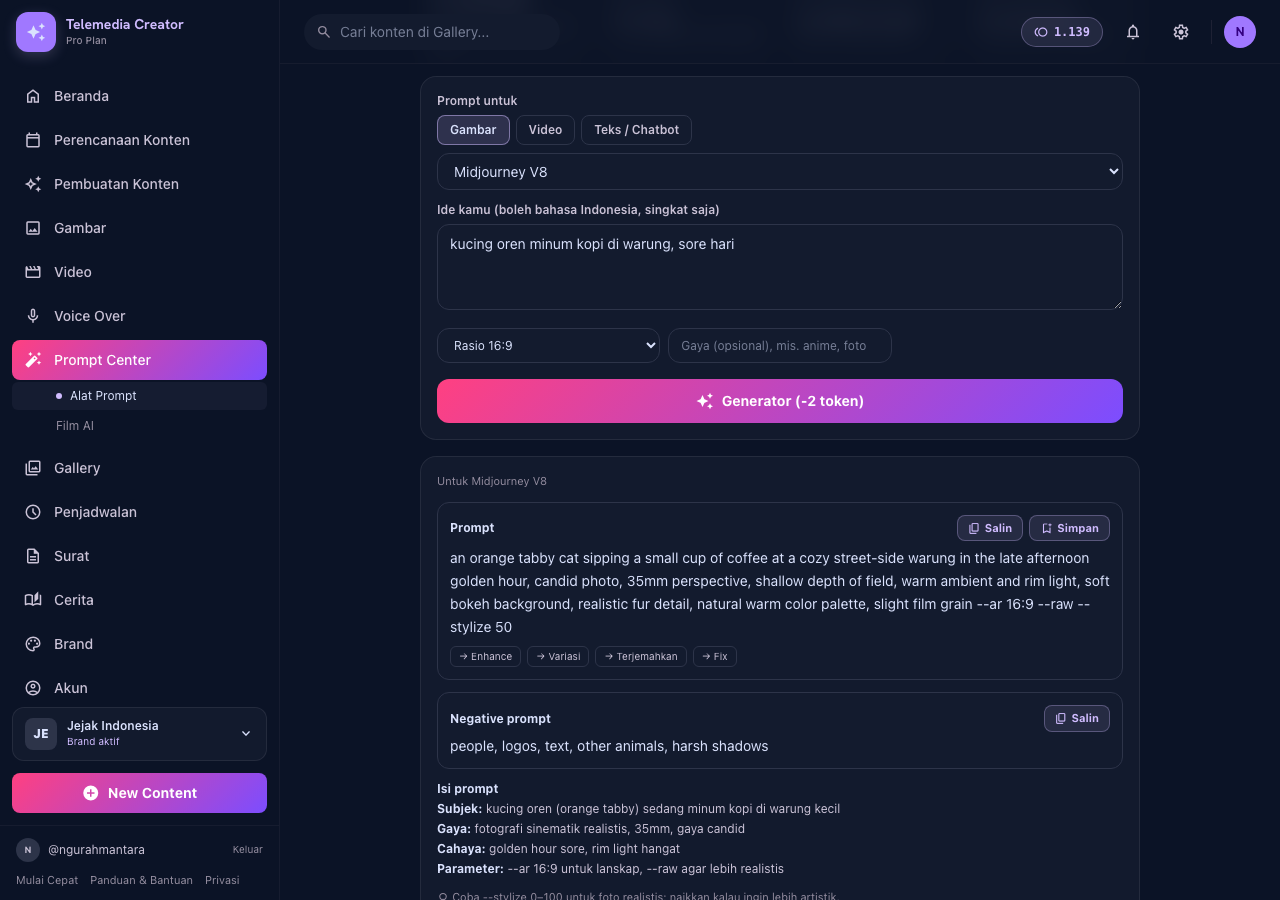The image size is (1280, 900).
Task: Open the user avatar N in header
Action: [x=1240, y=32]
